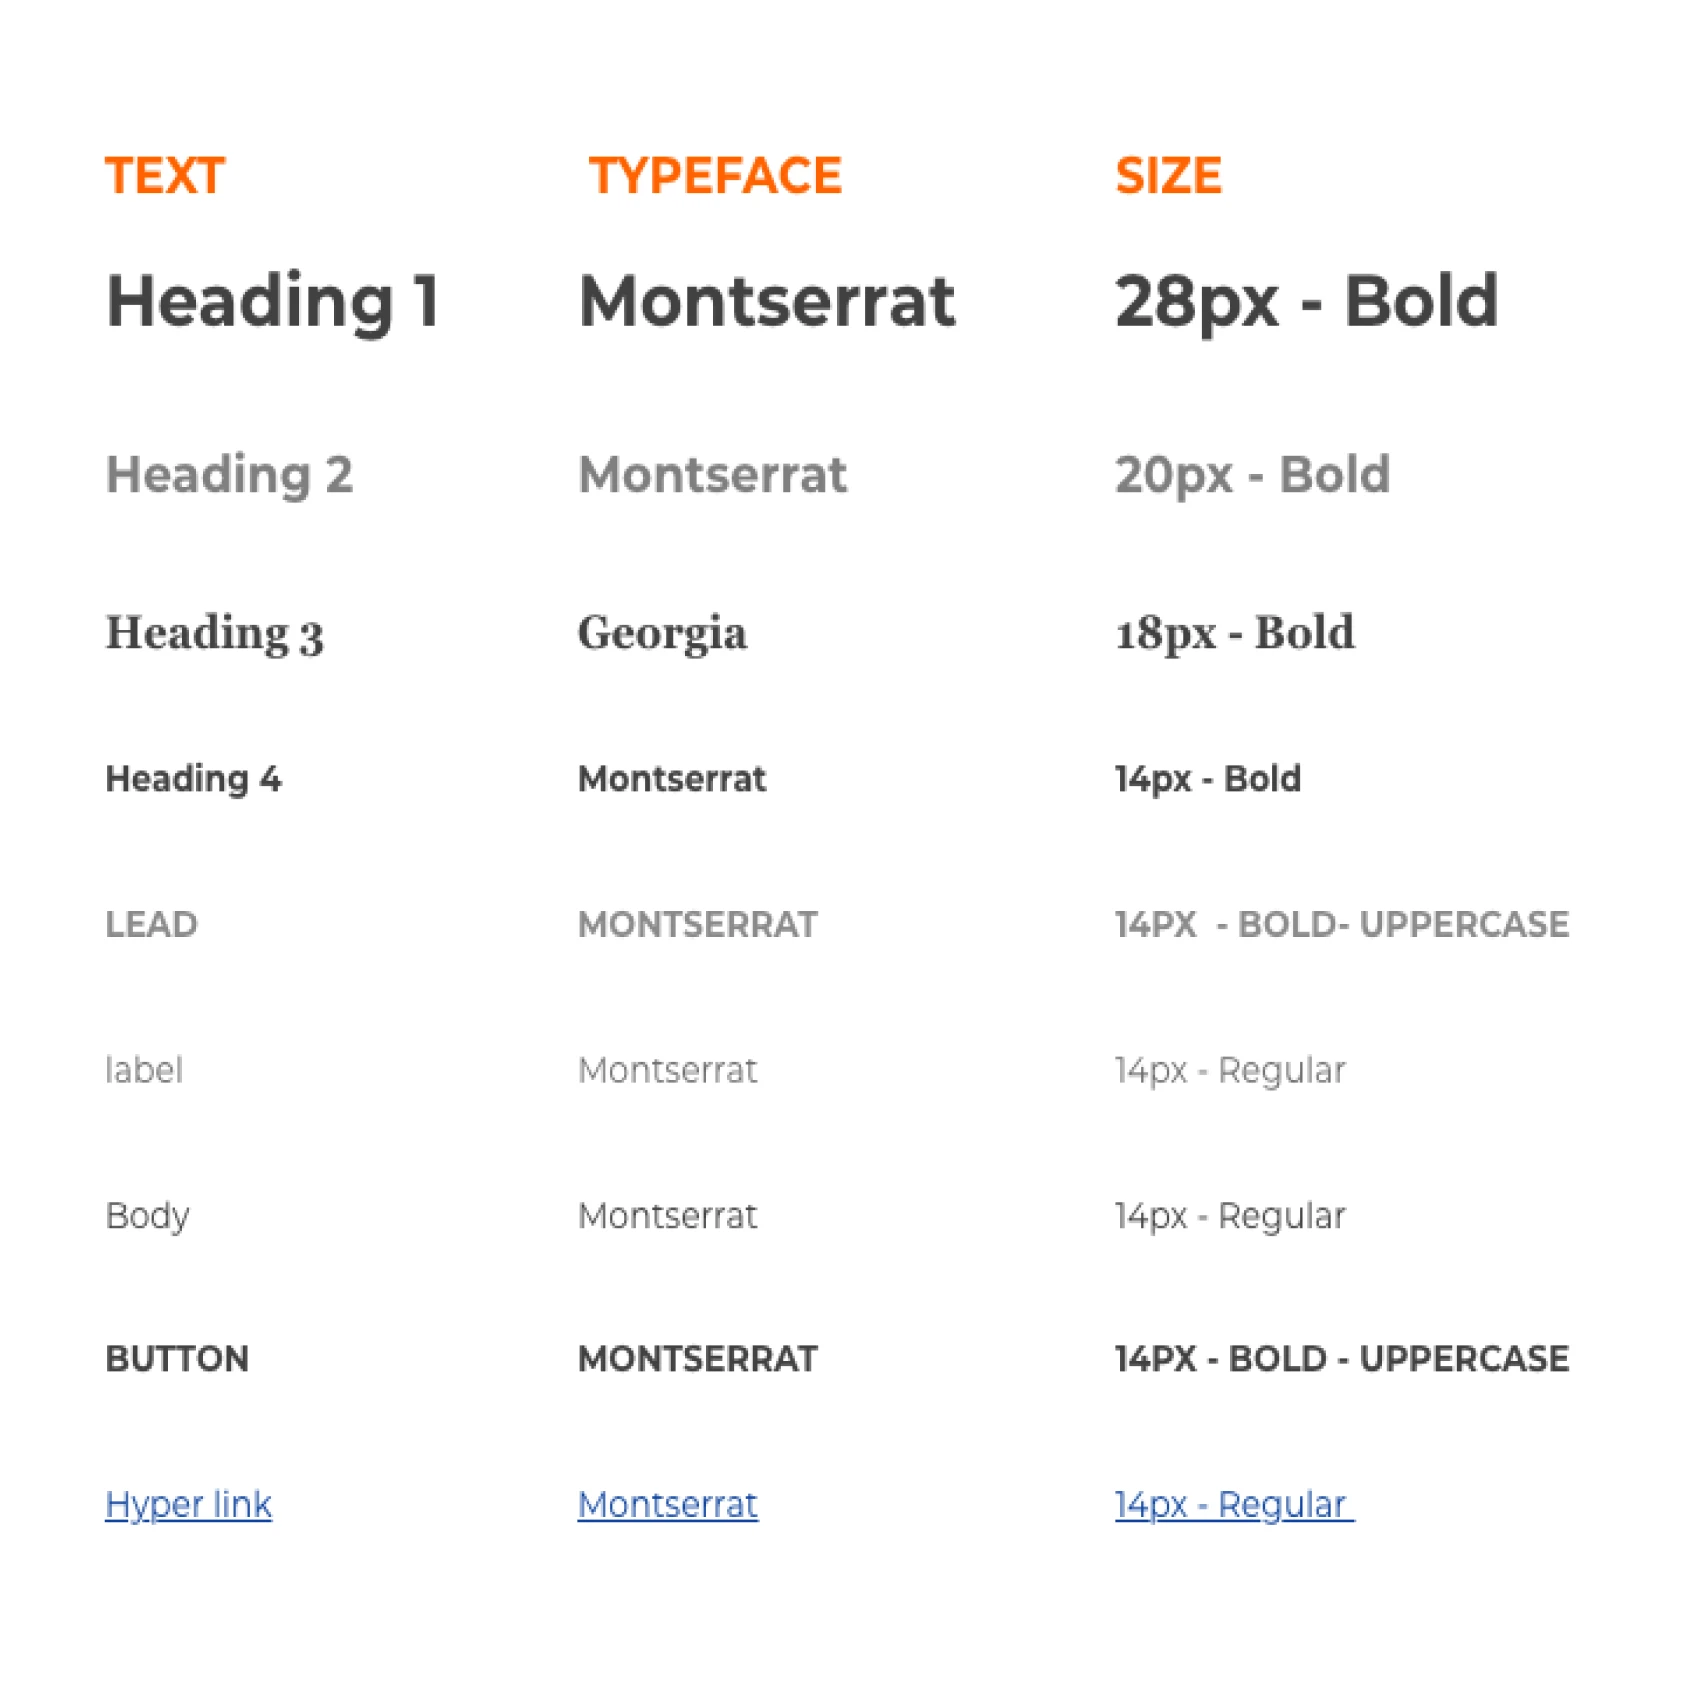Viewport: 1699px width, 1686px height.
Task: Select the gray LEAD sample text
Action: tap(151, 924)
